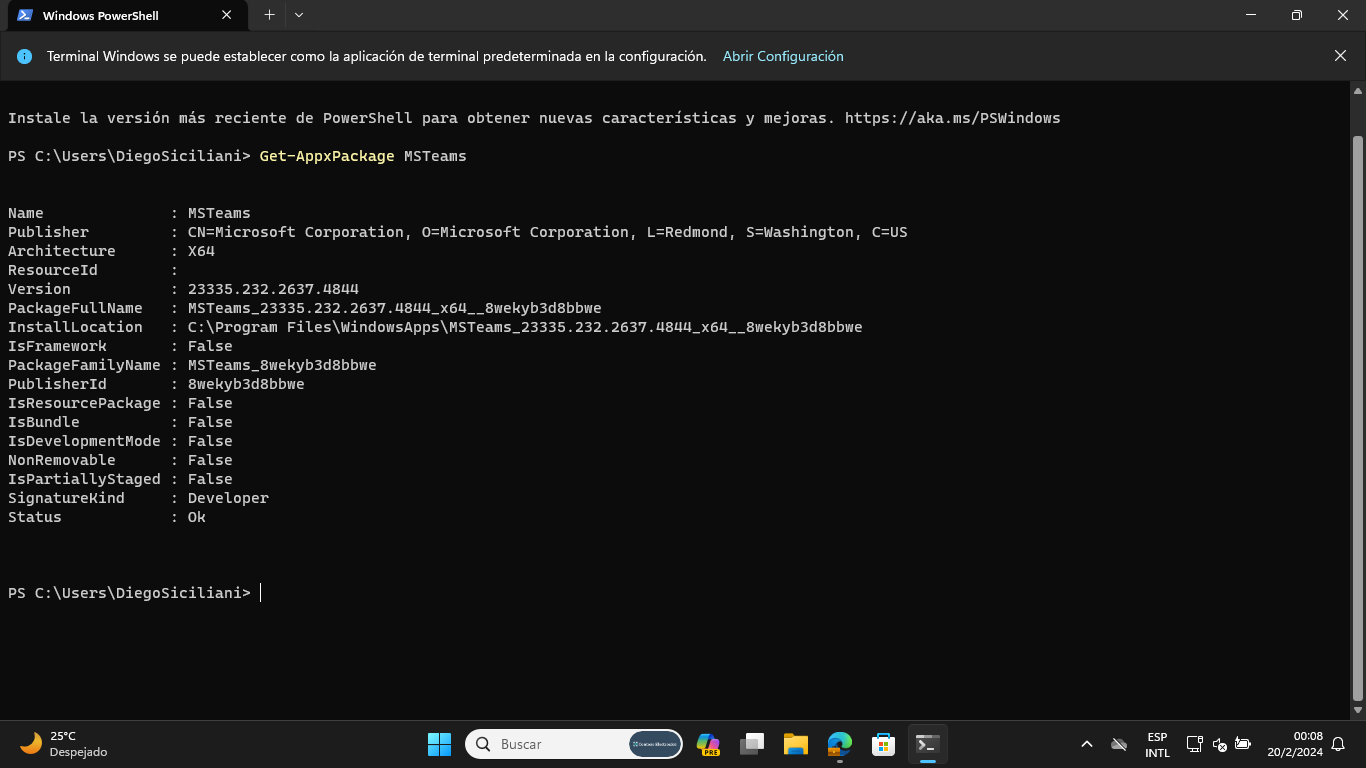Viewport: 1366px width, 768px height.
Task: Click the InstallLocation path value
Action: [x=525, y=327]
